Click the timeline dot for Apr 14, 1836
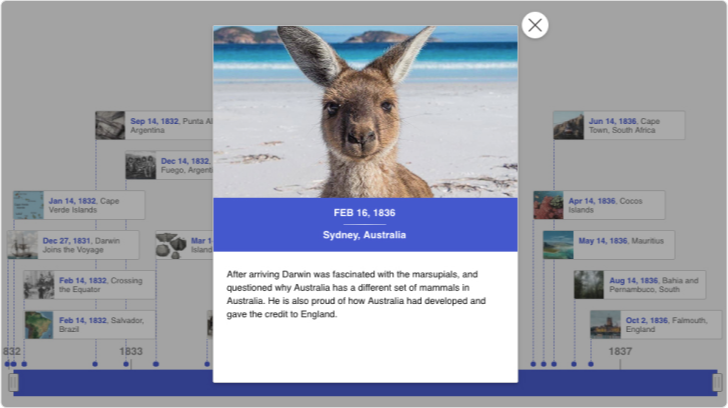The image size is (728, 408). click(533, 364)
